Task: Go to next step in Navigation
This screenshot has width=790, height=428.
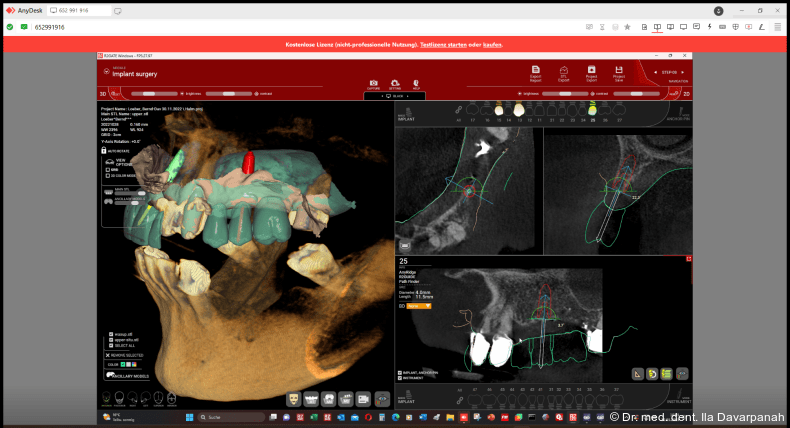Action: (684, 72)
